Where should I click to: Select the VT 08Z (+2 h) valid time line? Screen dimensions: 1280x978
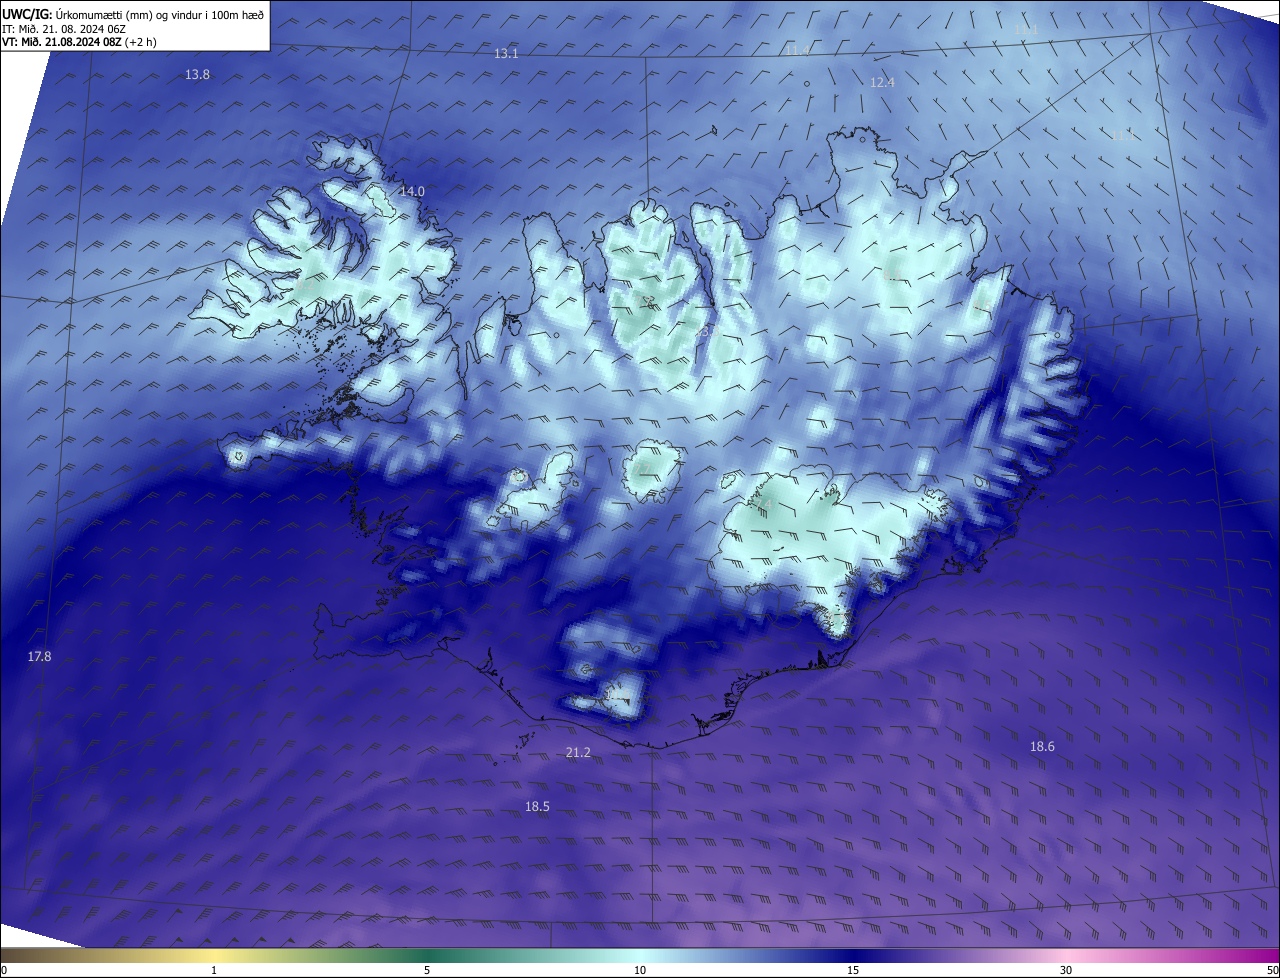point(79,42)
